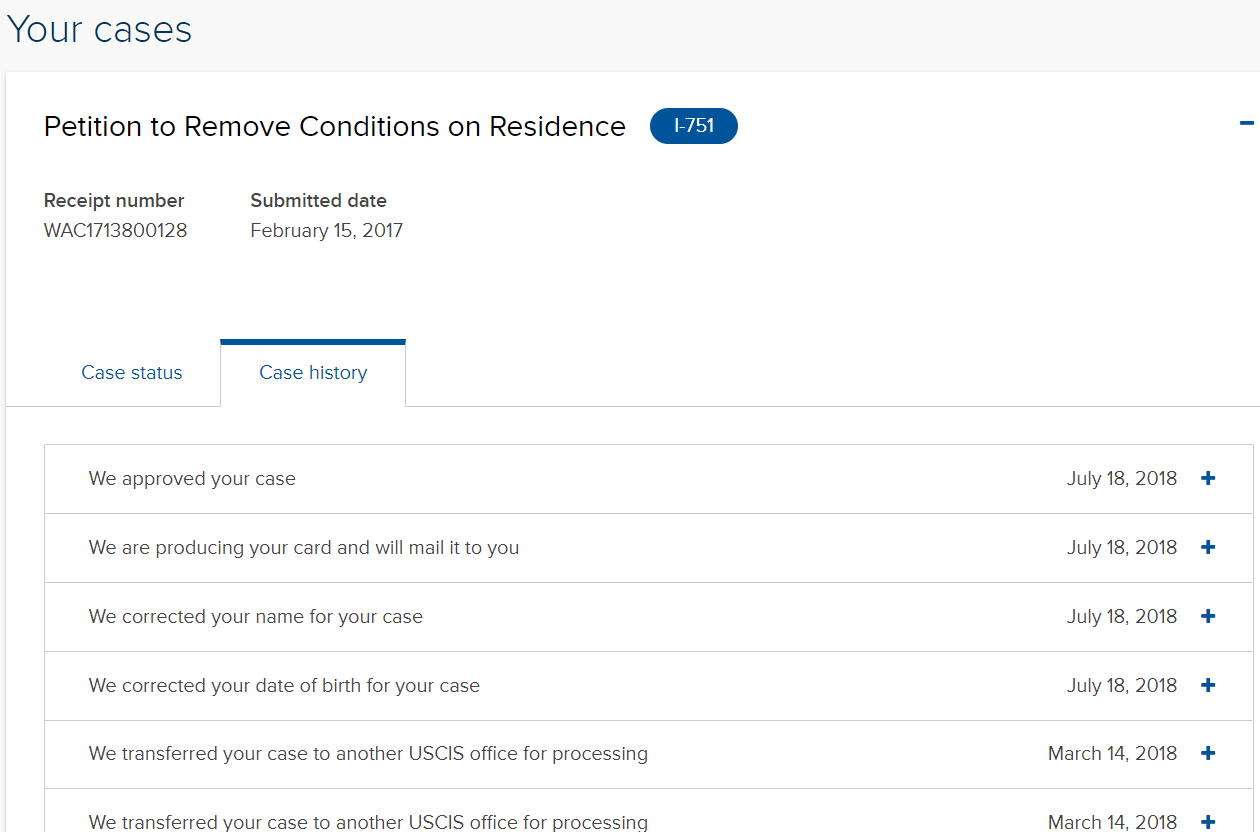Viewport: 1260px width, 832px height.
Task: Click plus icon on upper March 14 transfer row
Action: [x=1208, y=754]
